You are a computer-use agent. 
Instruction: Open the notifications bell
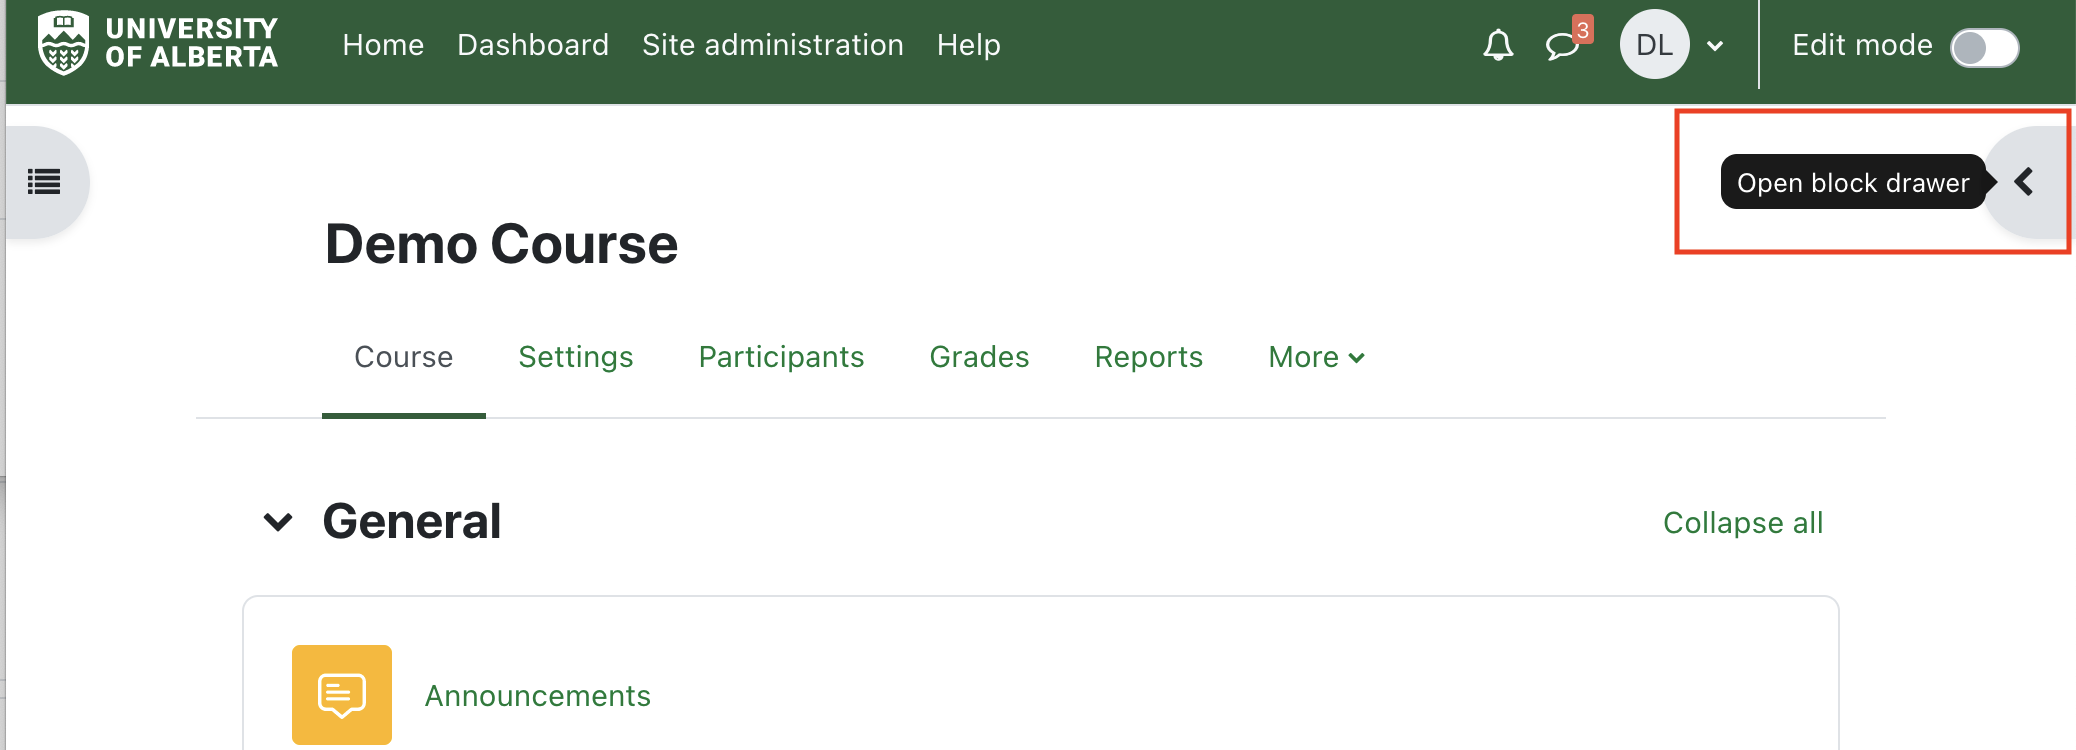[x=1497, y=45]
